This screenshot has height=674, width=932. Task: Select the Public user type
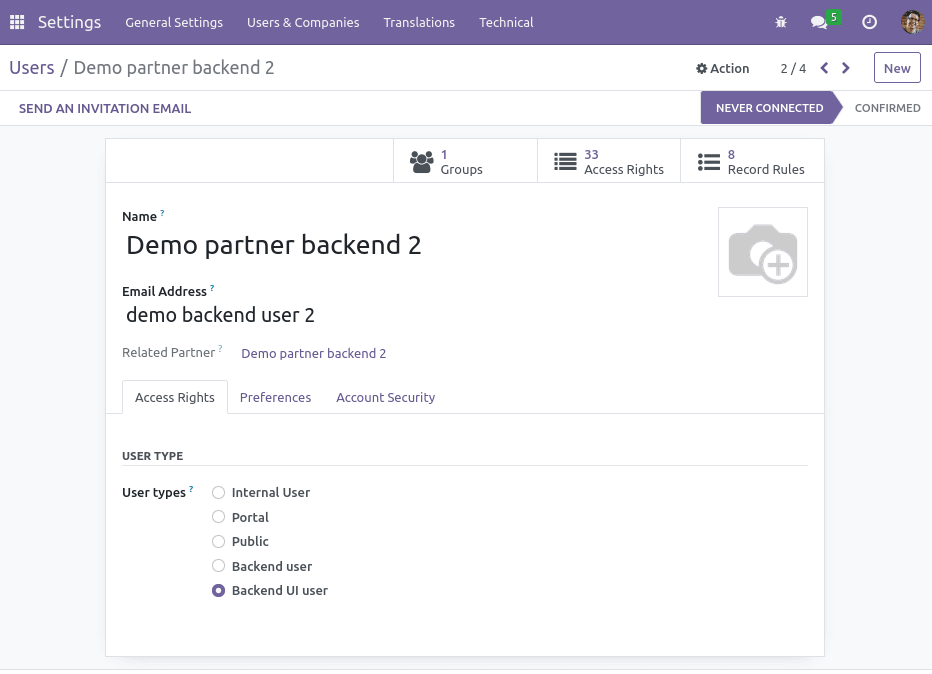point(219,541)
